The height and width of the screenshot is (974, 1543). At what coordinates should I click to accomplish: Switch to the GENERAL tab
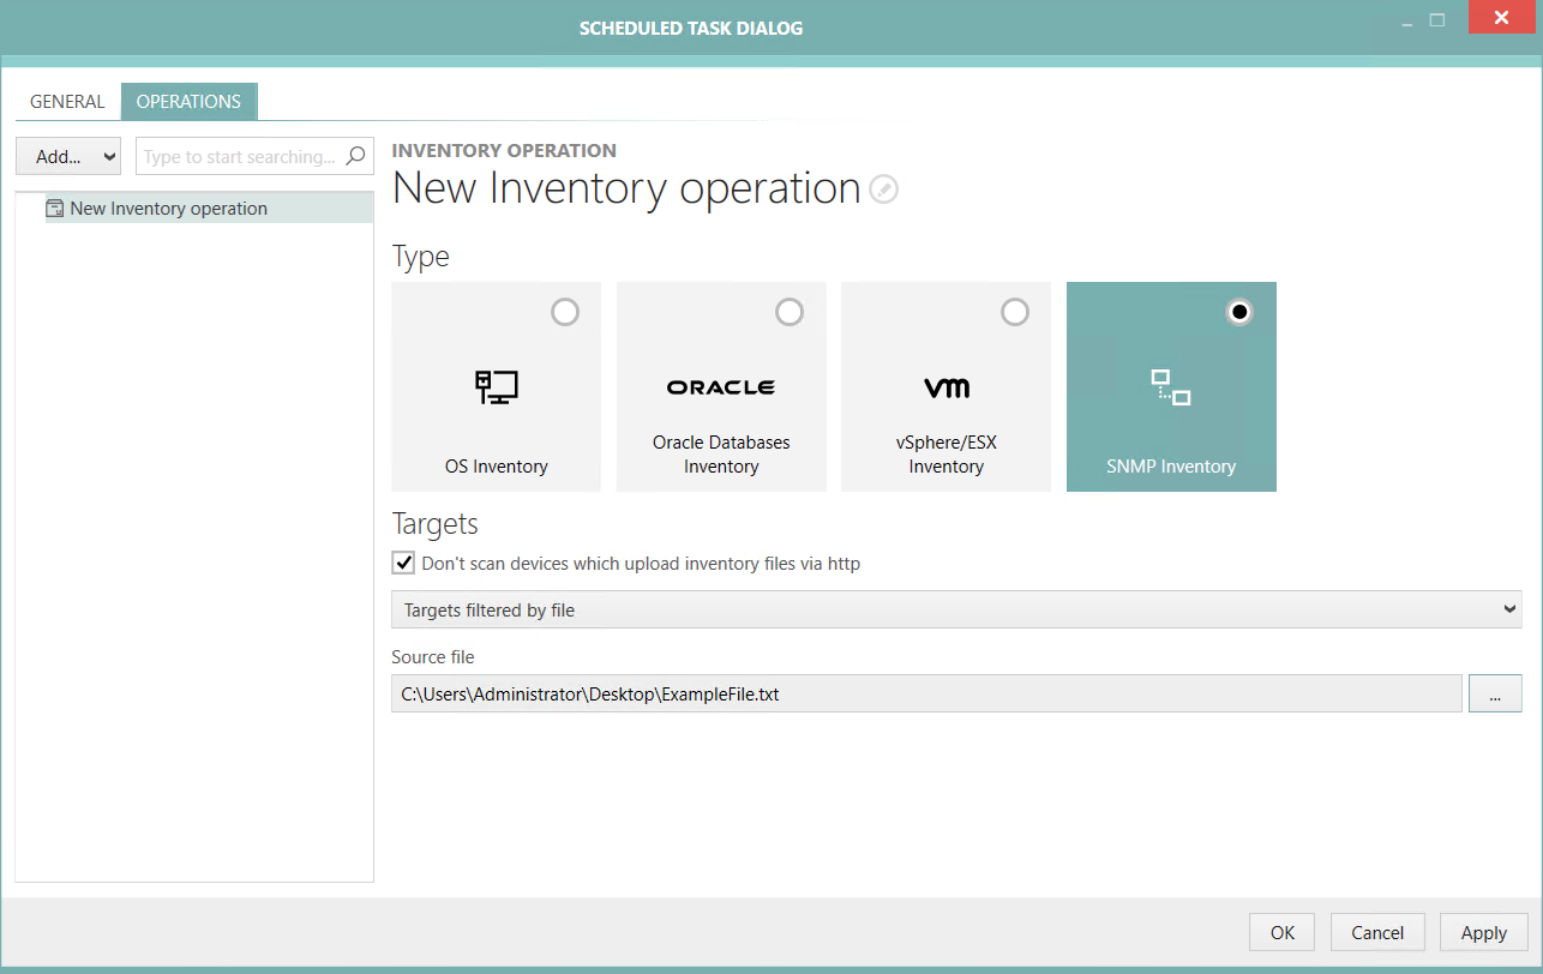(x=66, y=101)
